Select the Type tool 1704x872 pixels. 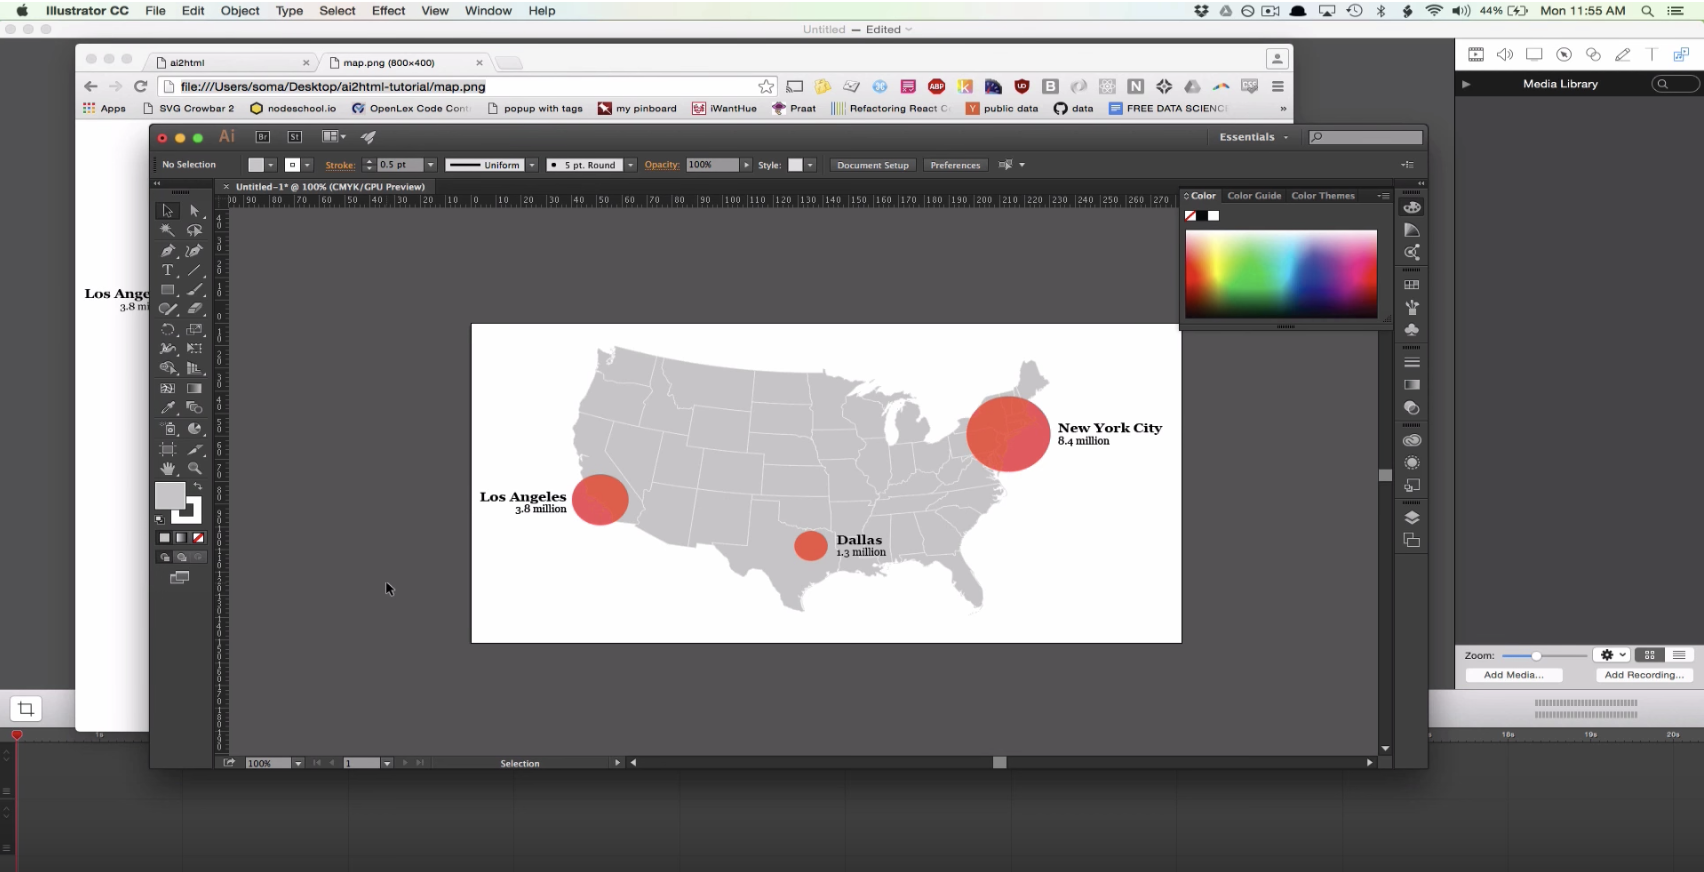point(167,270)
